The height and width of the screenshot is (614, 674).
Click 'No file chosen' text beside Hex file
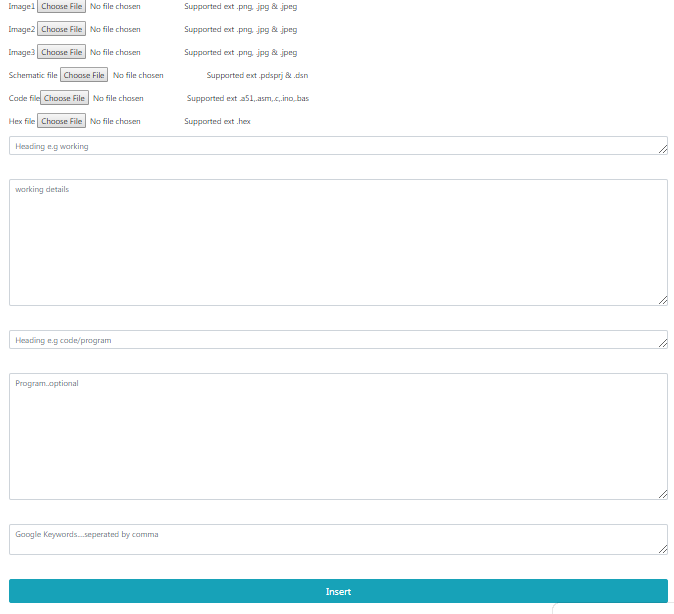tap(115, 121)
